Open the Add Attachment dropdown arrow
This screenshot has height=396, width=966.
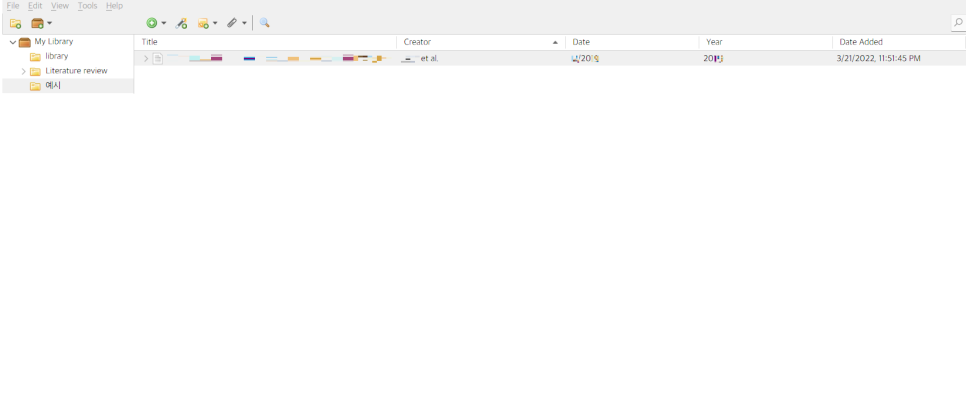244,23
